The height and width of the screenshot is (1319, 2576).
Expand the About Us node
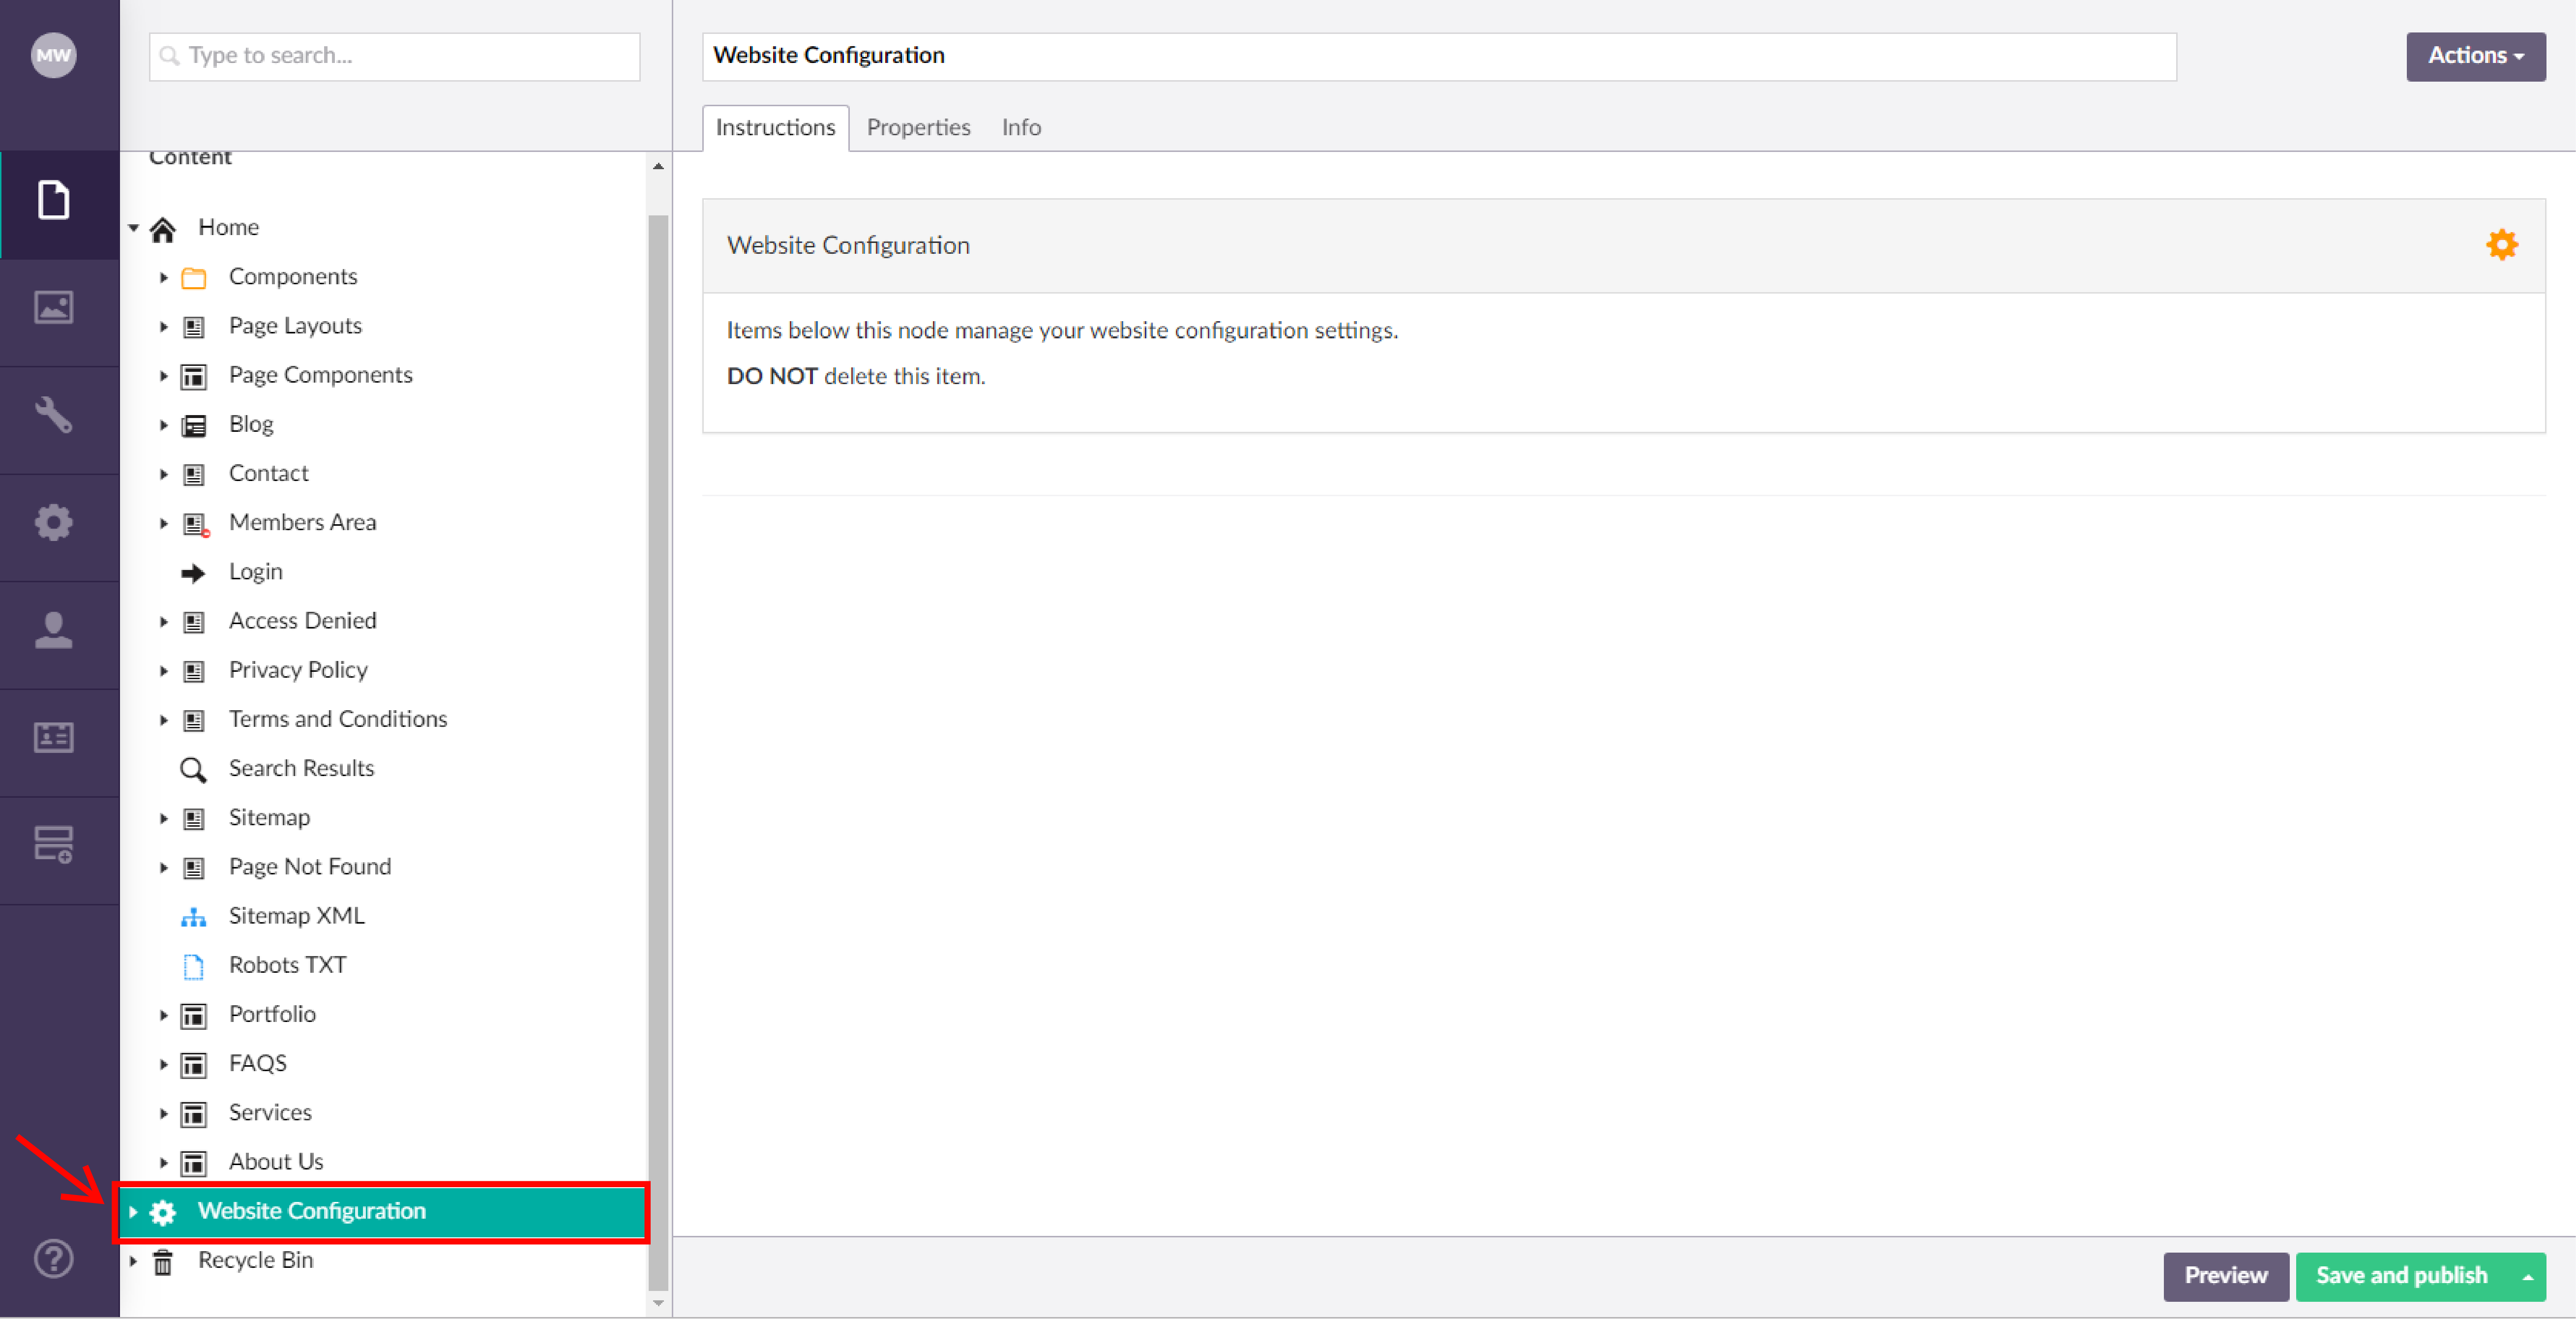(164, 1162)
